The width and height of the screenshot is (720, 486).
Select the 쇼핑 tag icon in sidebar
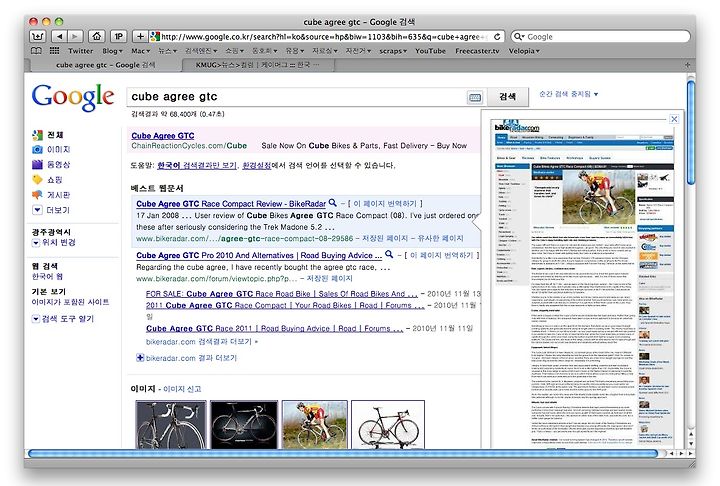(37, 180)
